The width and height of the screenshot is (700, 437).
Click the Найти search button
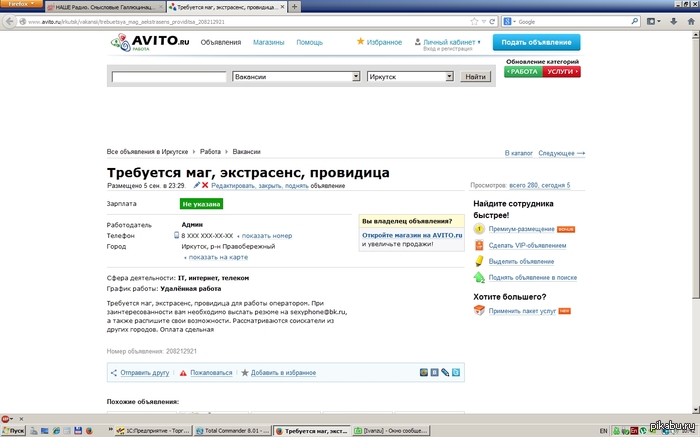(476, 77)
